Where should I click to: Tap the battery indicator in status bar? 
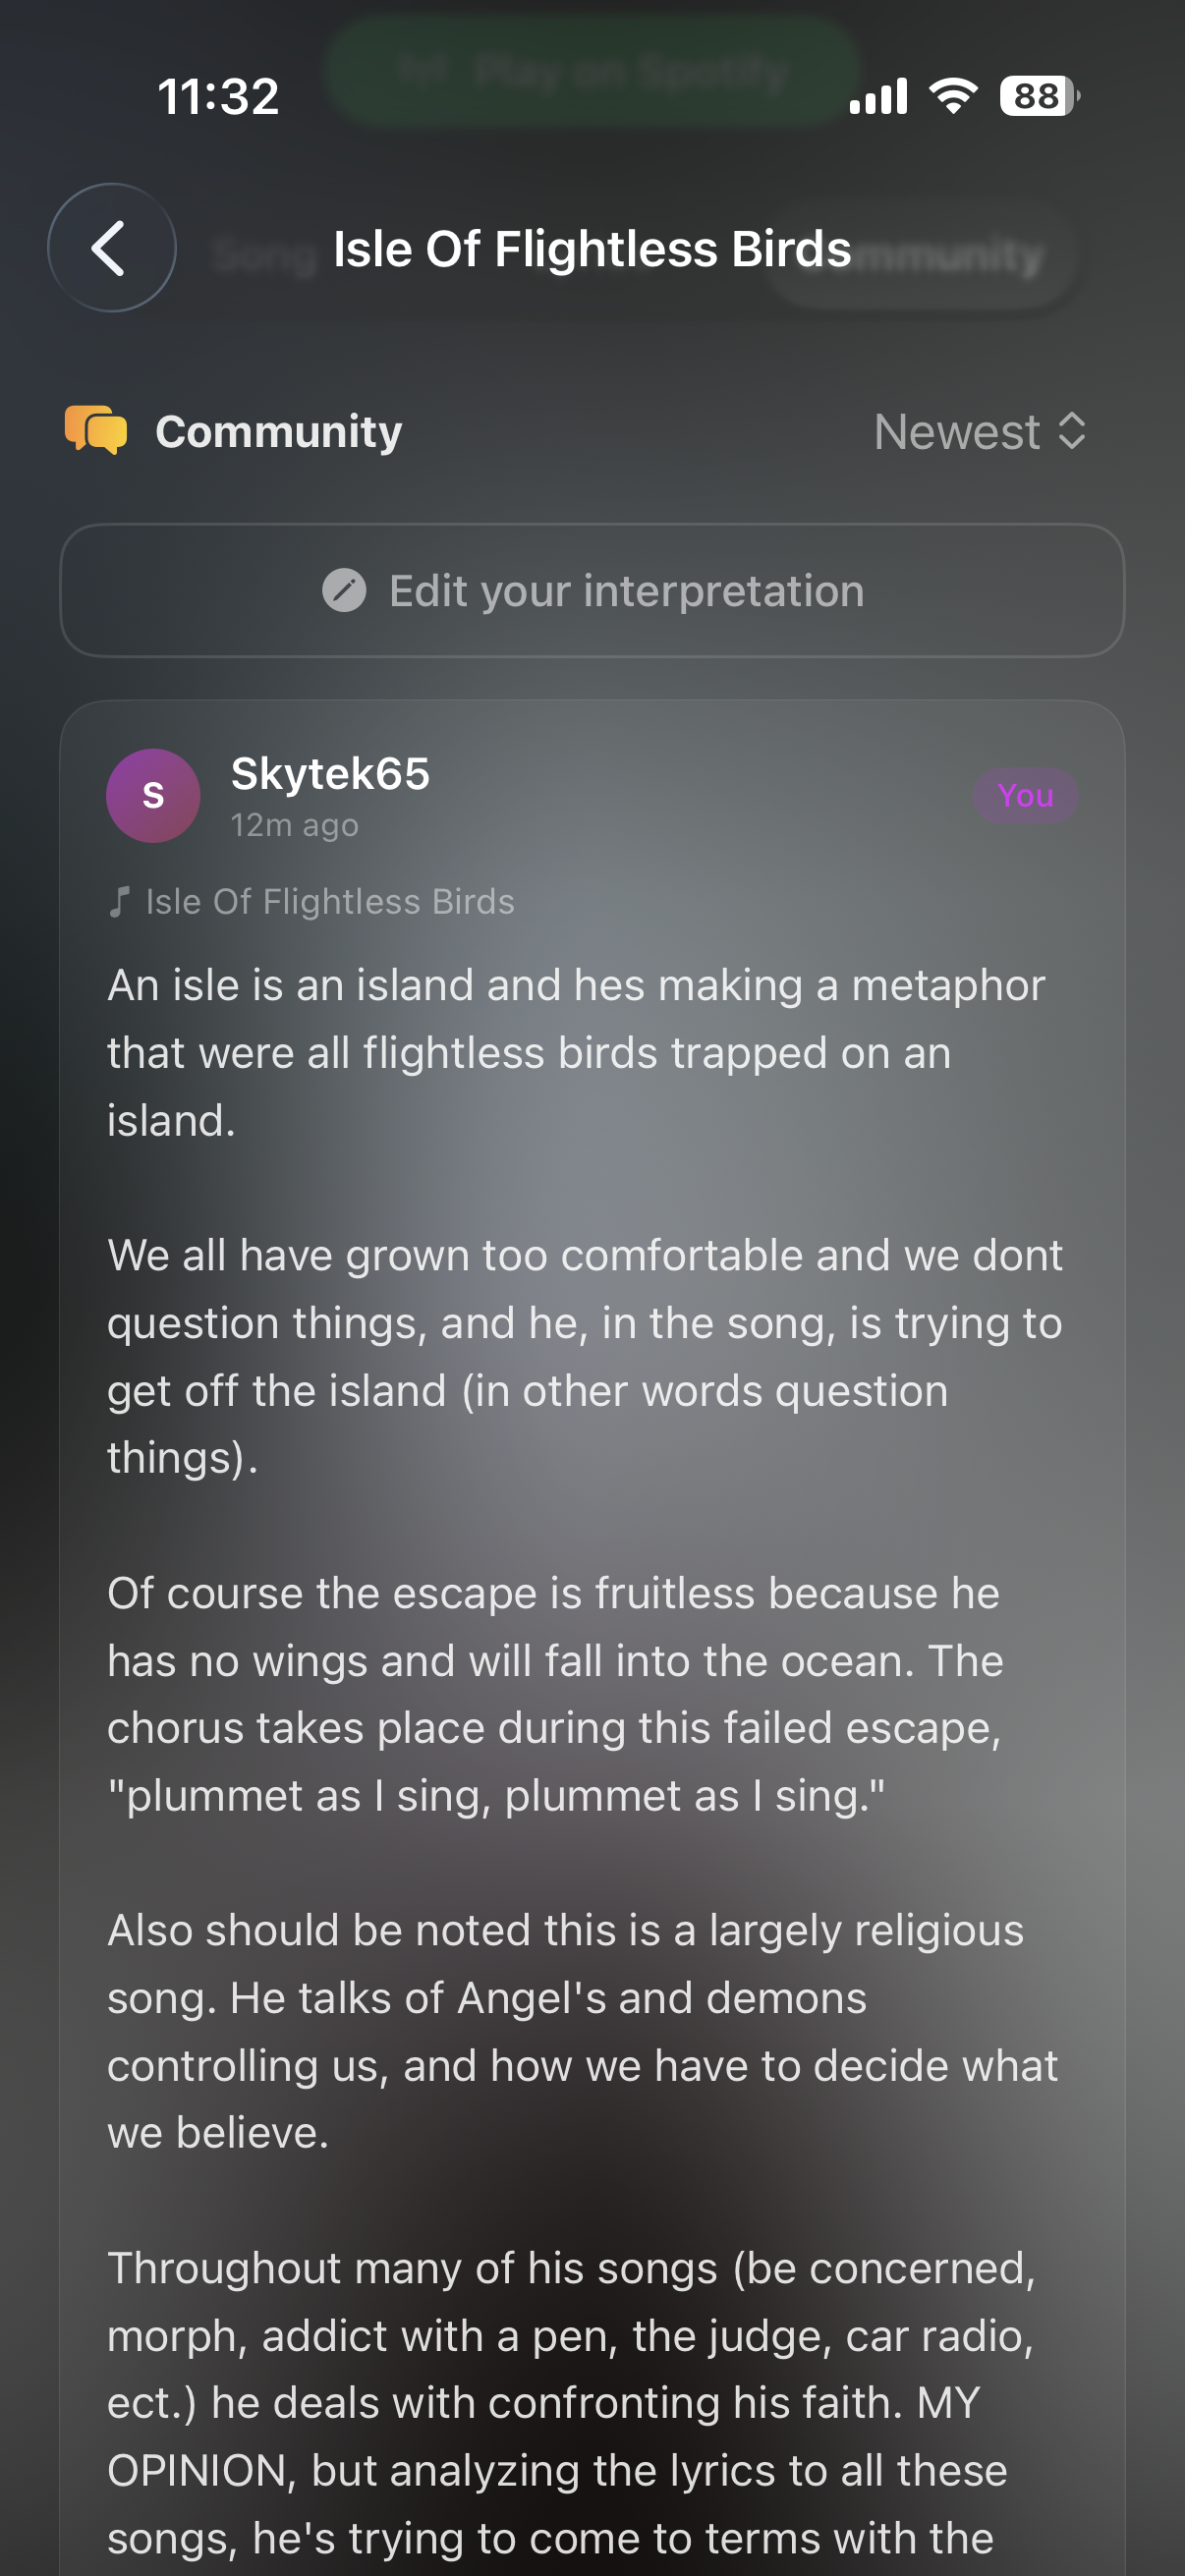1038,97
